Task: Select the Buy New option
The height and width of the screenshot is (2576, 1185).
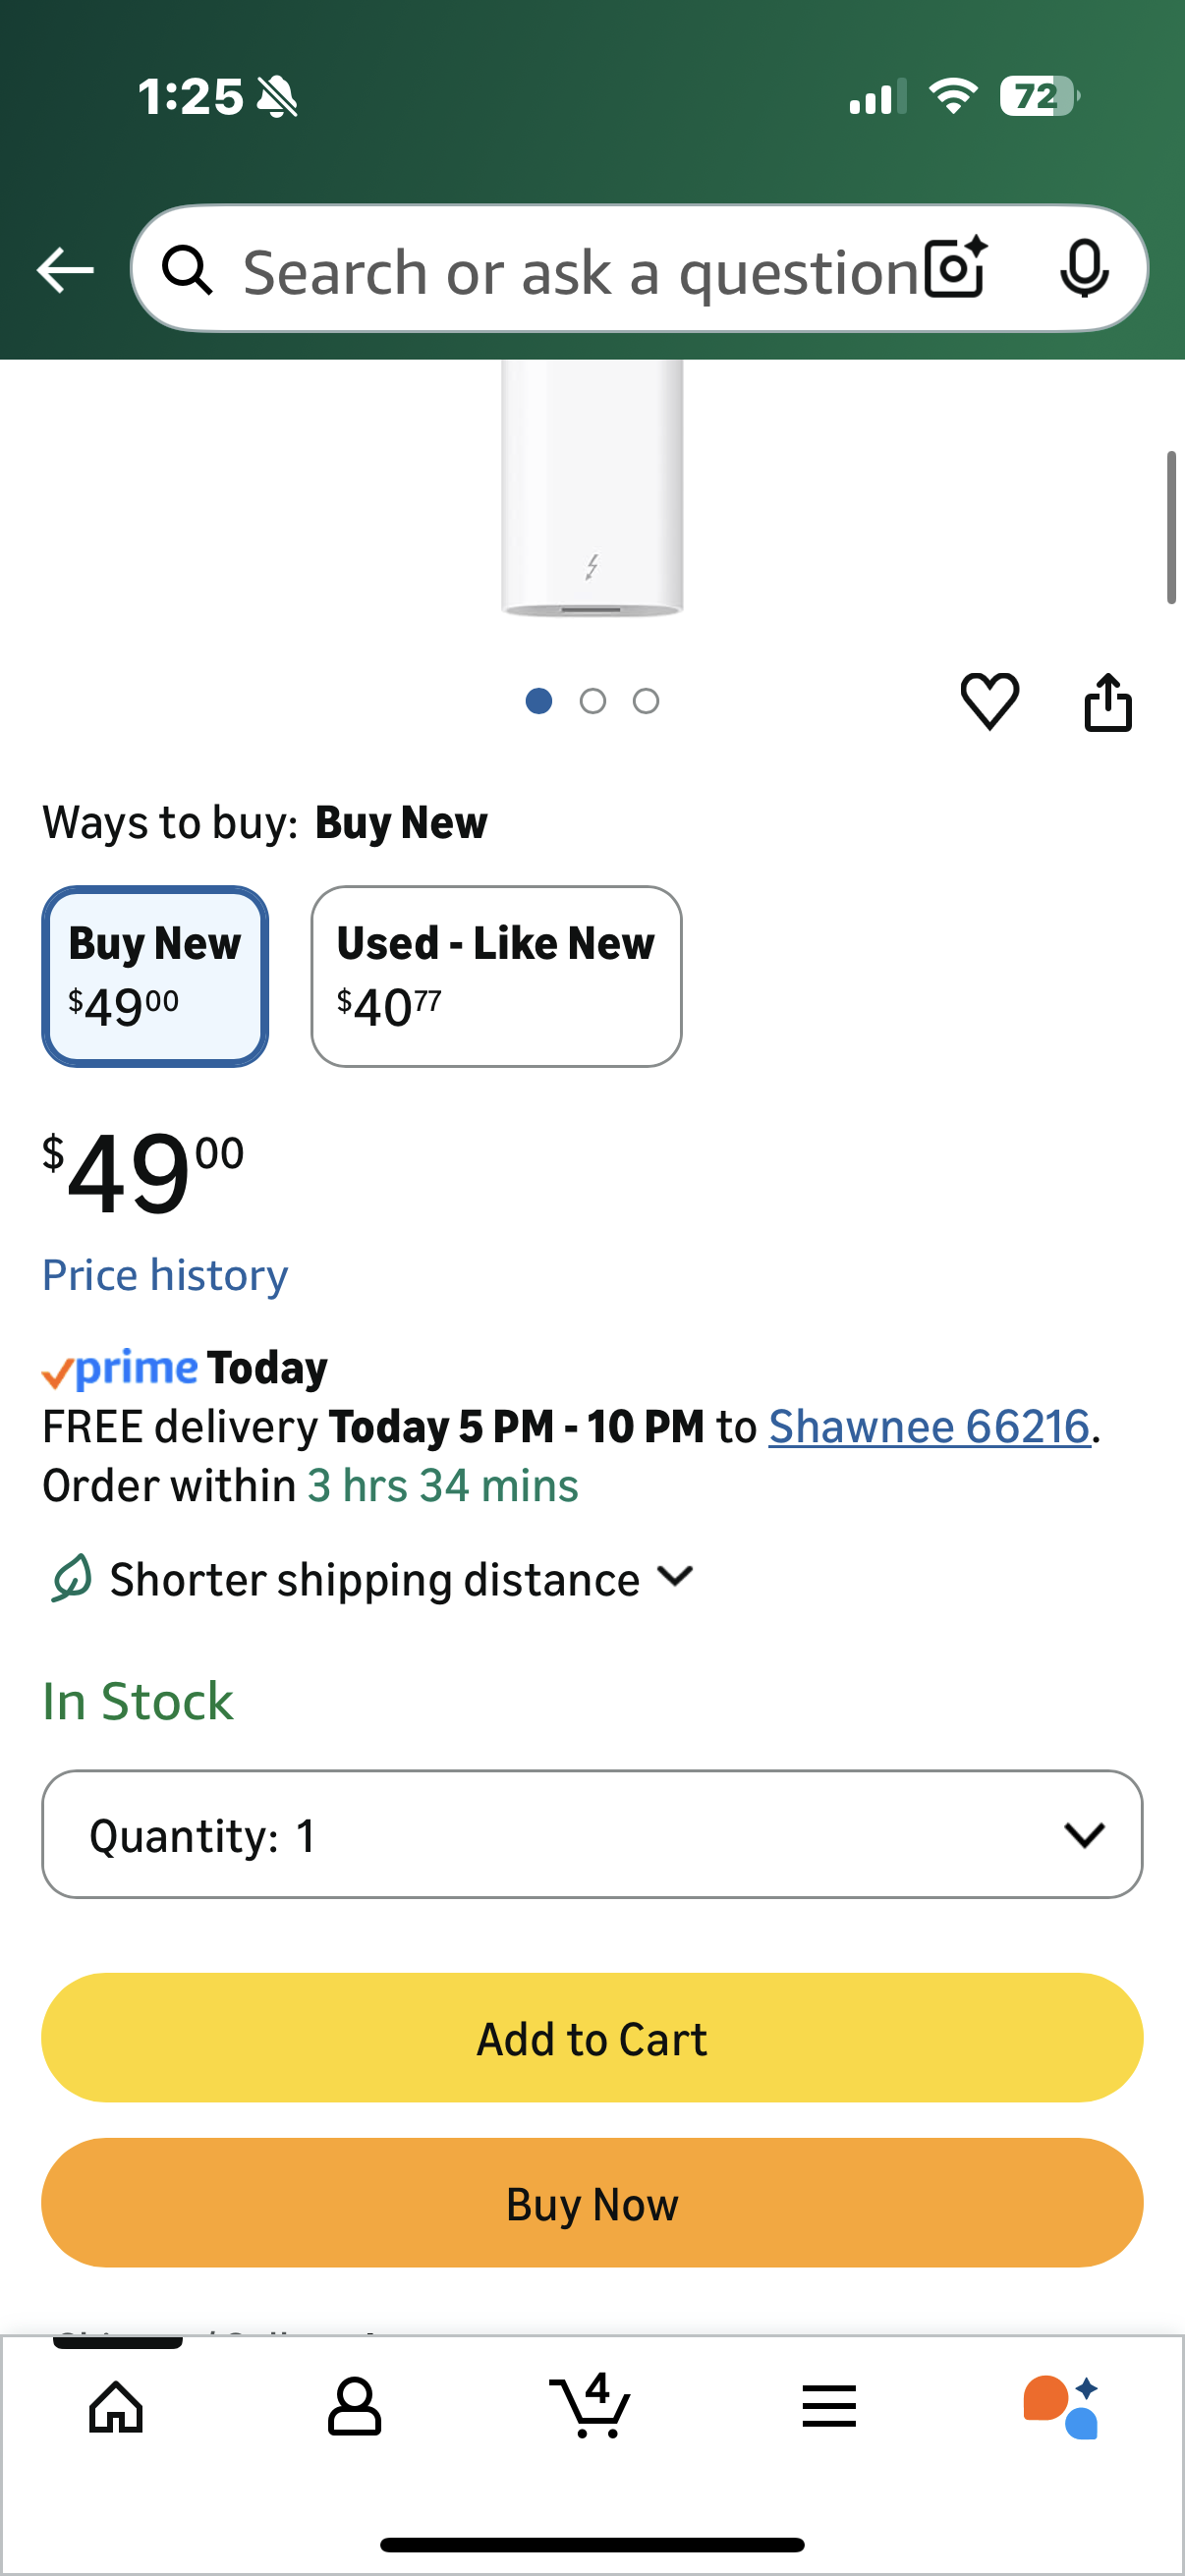Action: (155, 976)
